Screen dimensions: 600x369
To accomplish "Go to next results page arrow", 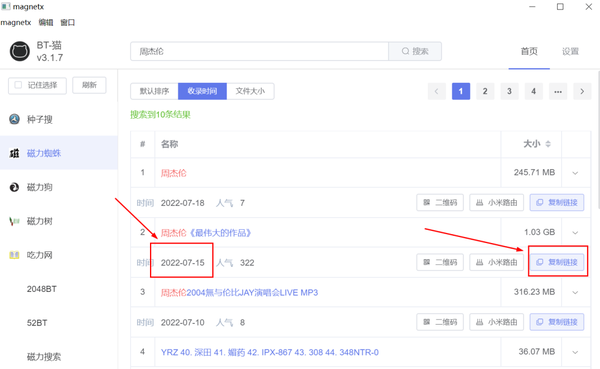I will tap(582, 91).
